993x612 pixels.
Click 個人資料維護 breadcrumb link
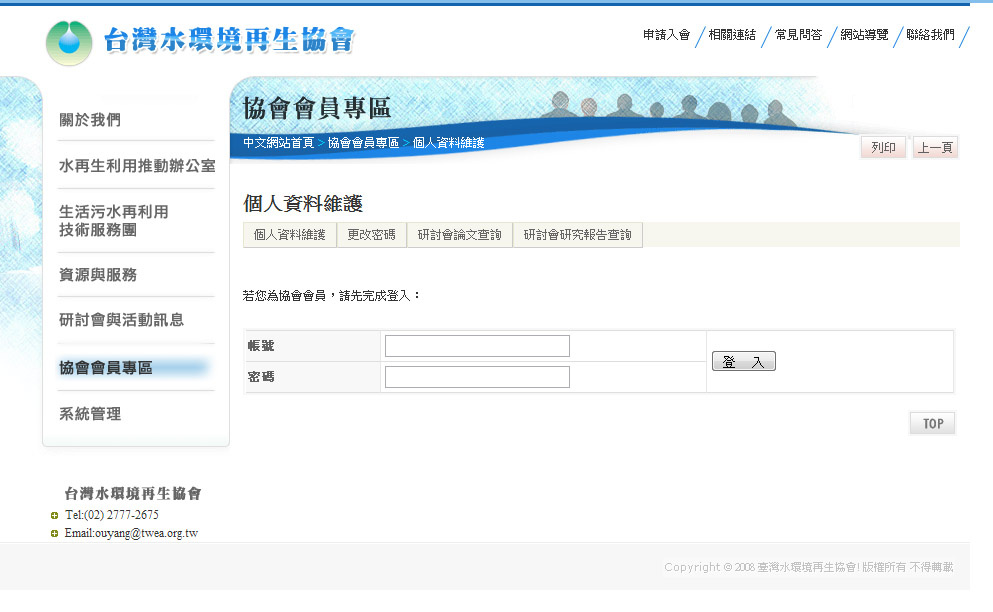tap(448, 143)
